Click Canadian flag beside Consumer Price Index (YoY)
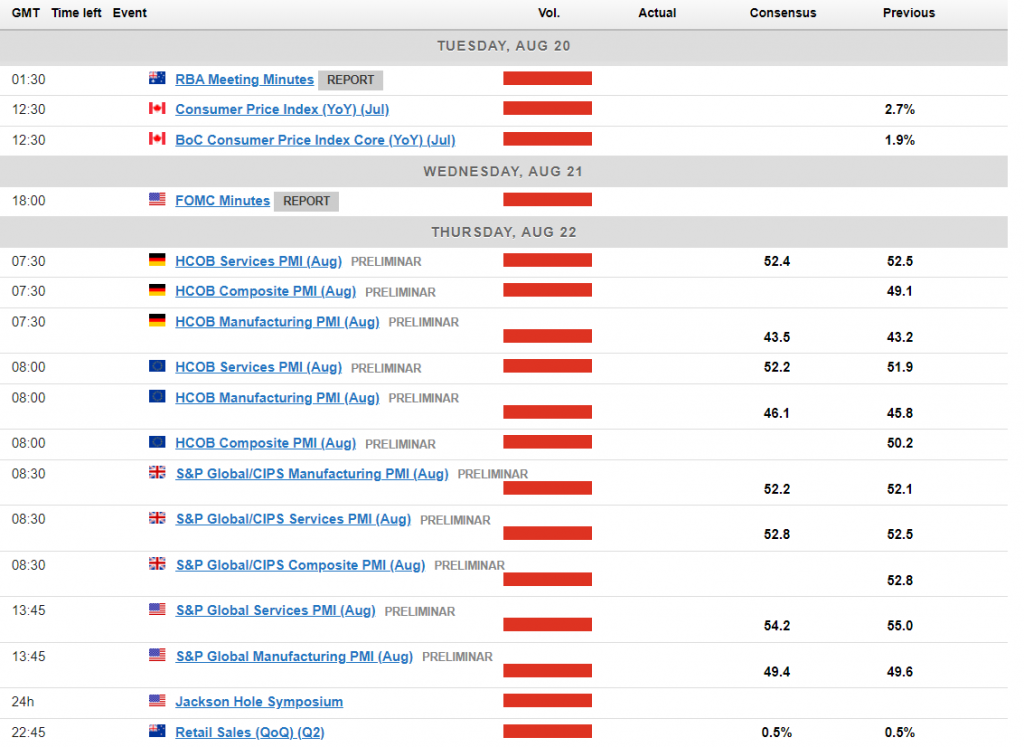The height and width of the screenshot is (747, 1024). pyautogui.click(x=157, y=108)
